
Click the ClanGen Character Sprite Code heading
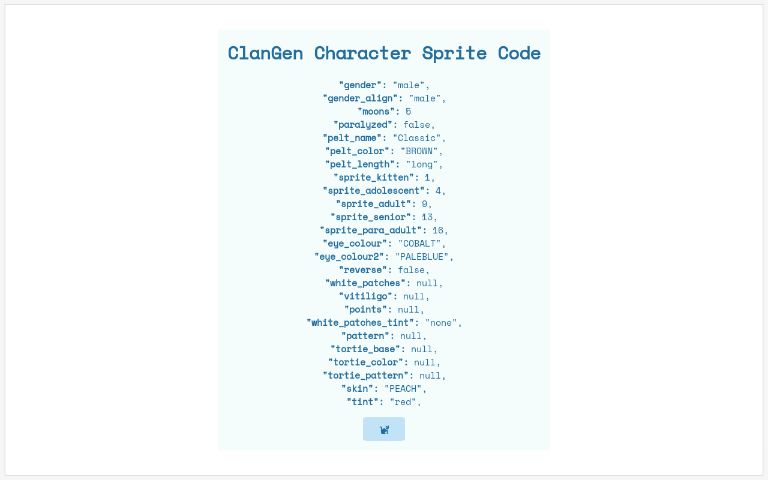coord(384,53)
